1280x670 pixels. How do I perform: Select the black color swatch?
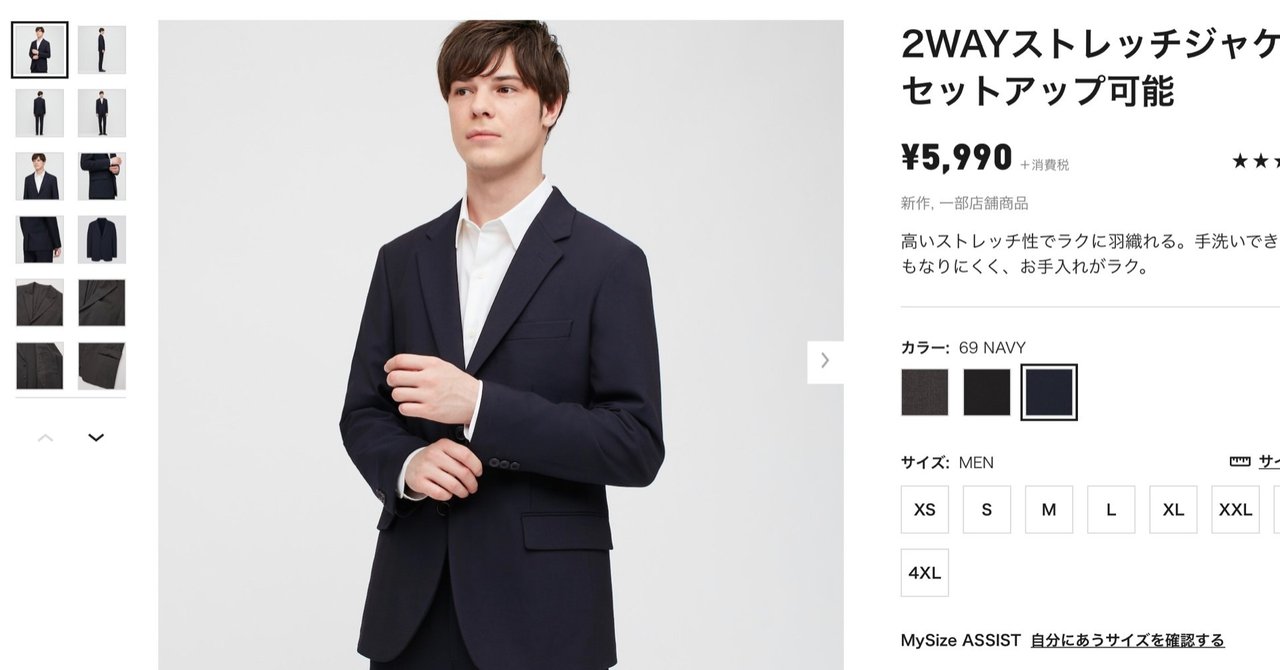(987, 392)
